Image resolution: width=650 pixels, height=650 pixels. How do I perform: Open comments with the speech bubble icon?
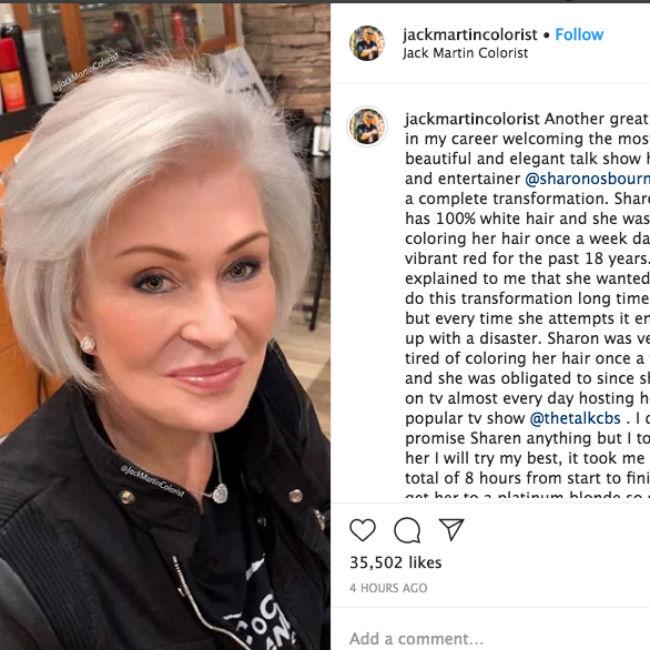pyautogui.click(x=407, y=530)
